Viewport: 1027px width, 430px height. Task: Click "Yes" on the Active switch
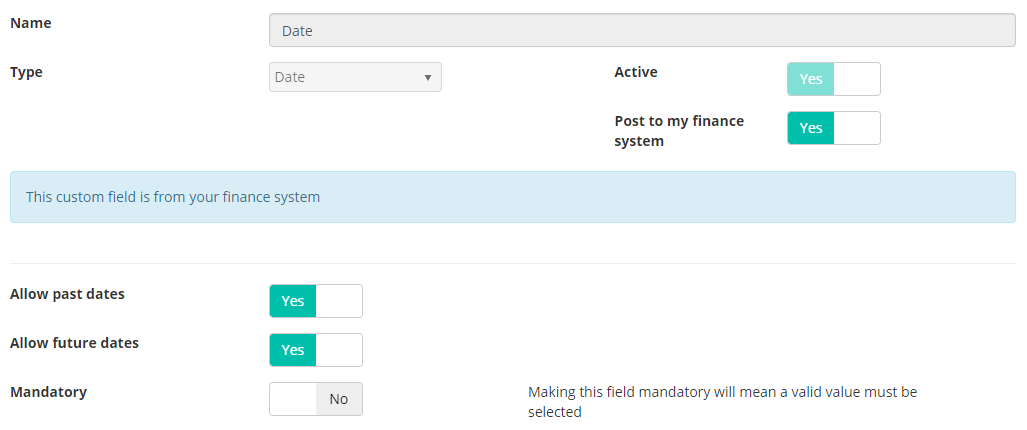pos(811,79)
